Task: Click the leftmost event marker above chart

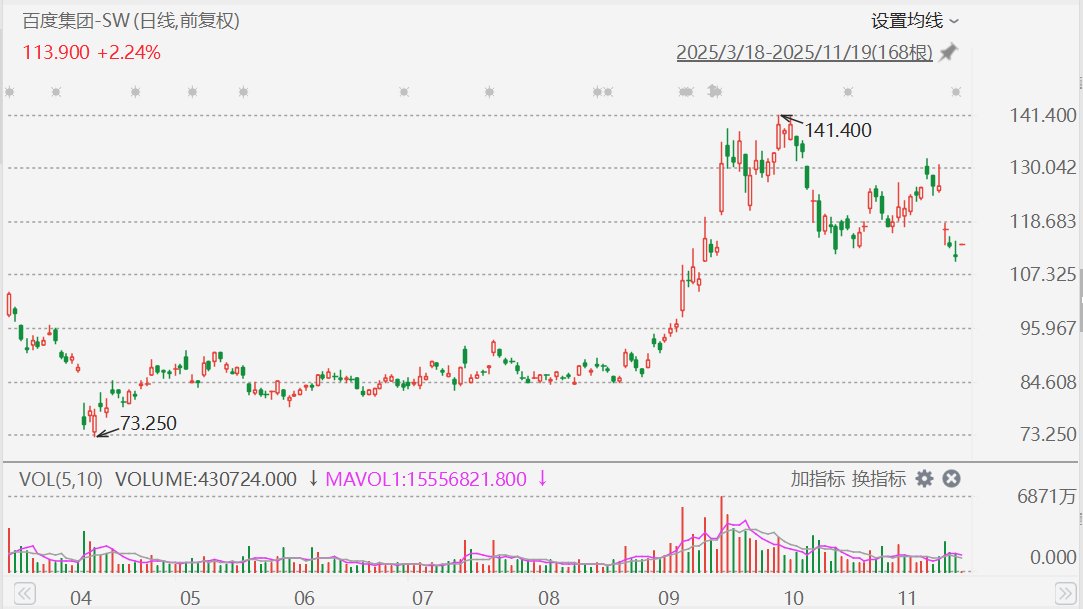Action: 9,92
